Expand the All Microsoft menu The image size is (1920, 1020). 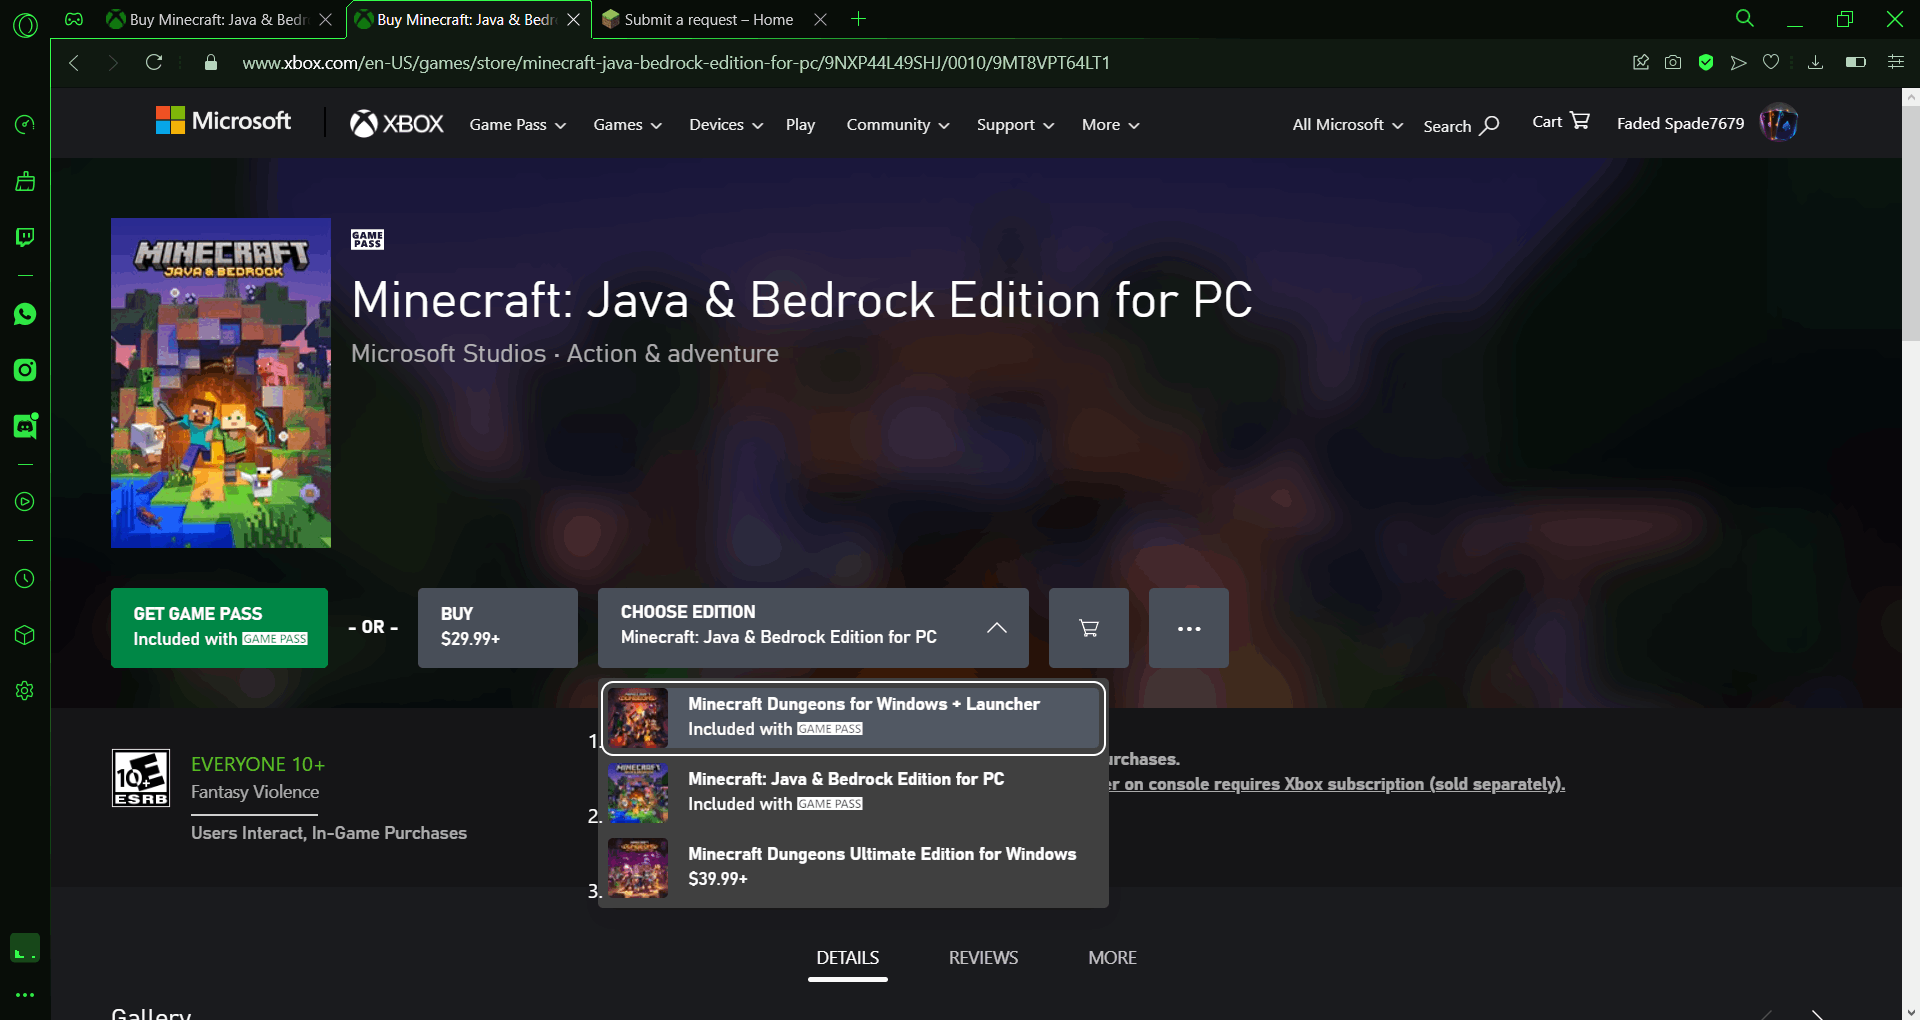[1347, 125]
